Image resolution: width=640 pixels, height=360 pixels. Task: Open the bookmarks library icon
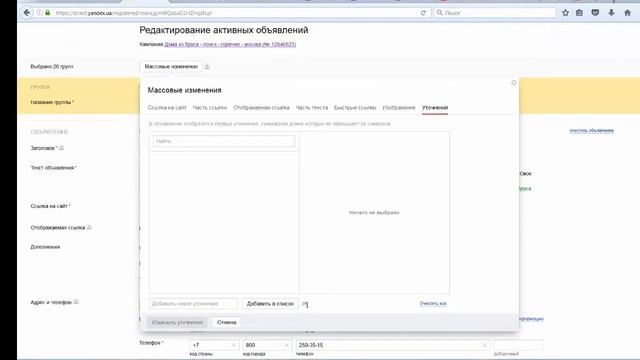pyautogui.click(x=579, y=13)
